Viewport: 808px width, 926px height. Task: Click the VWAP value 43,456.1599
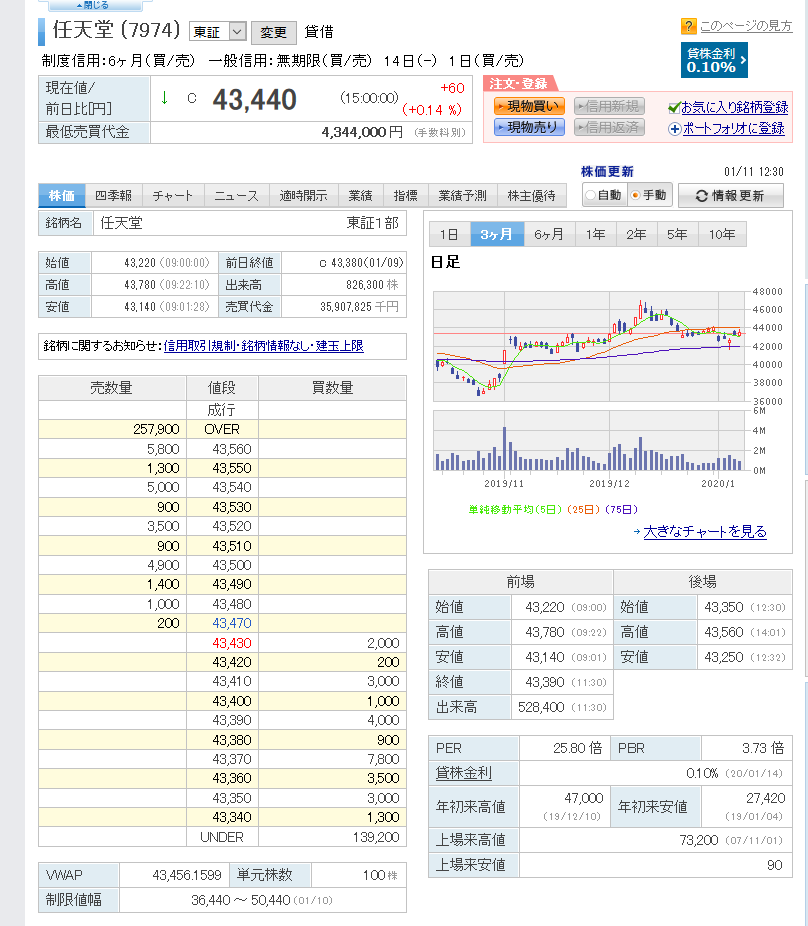pyautogui.click(x=187, y=875)
